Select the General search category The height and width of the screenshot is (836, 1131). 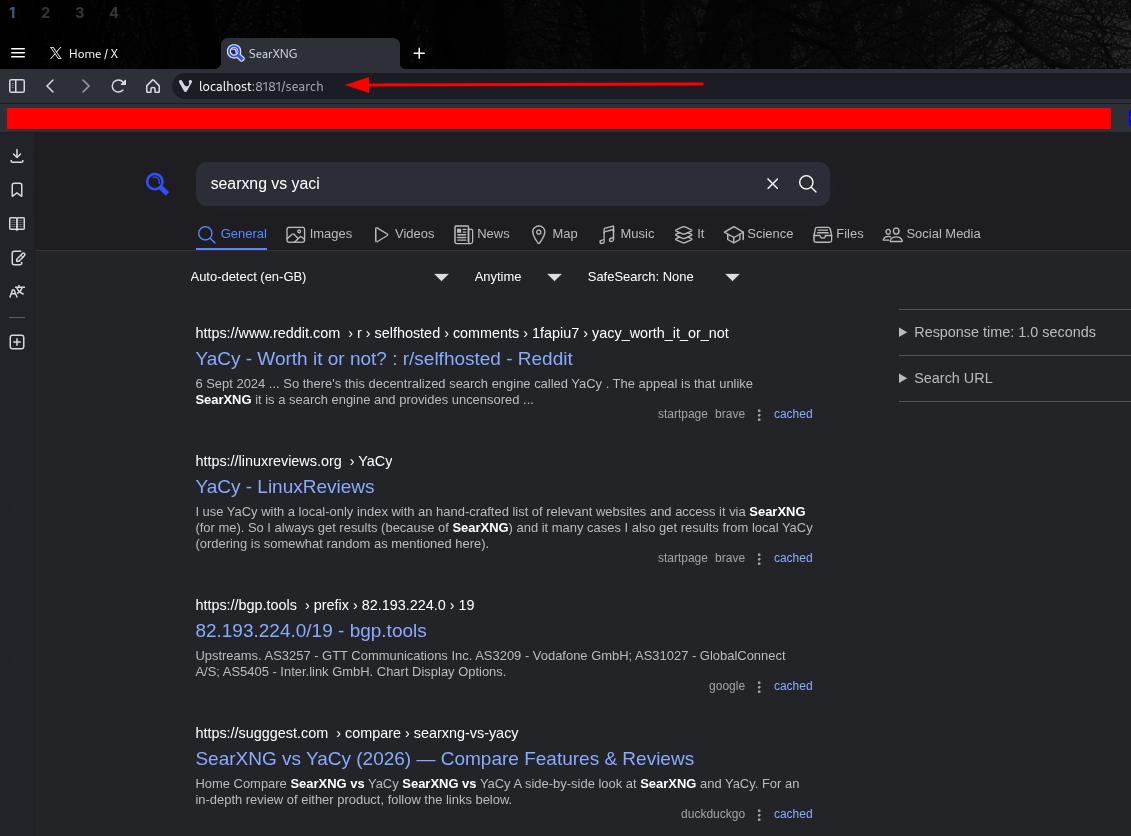click(232, 234)
